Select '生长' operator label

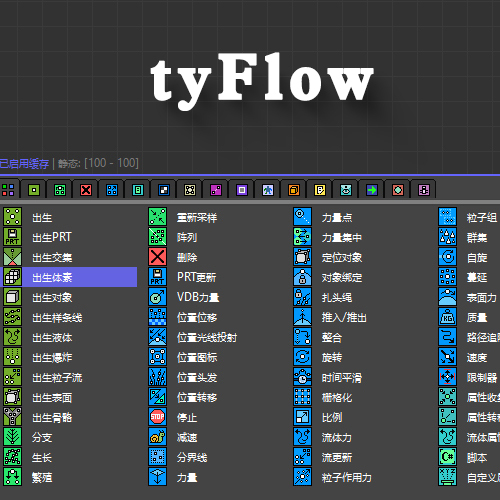click(42, 457)
